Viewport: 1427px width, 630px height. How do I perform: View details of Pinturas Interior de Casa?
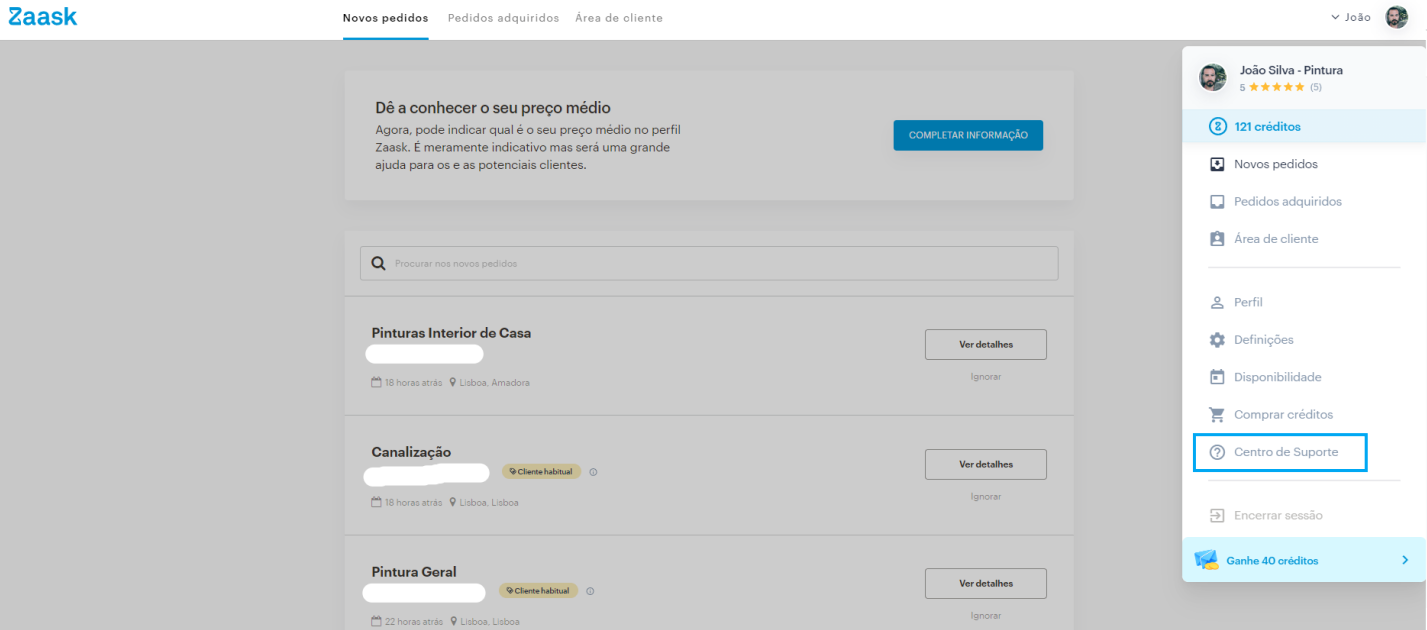[x=986, y=344]
